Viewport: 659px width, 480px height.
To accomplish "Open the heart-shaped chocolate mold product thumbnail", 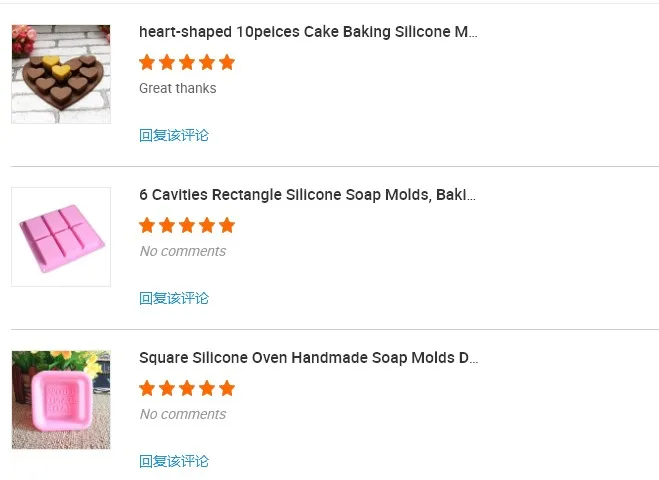I will coord(61,74).
